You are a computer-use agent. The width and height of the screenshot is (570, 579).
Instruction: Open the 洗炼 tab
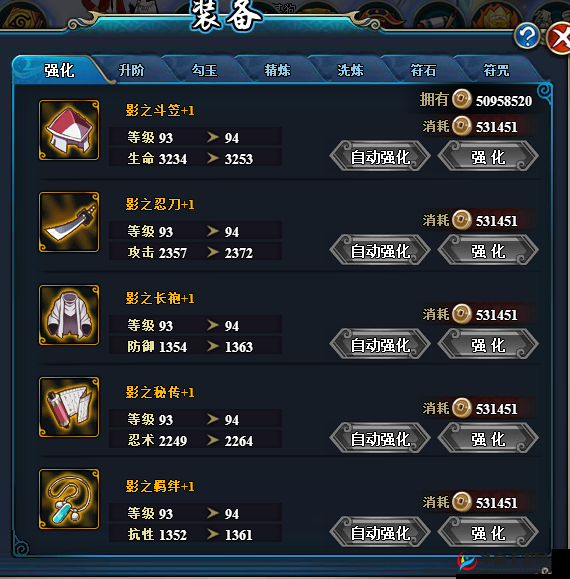350,70
